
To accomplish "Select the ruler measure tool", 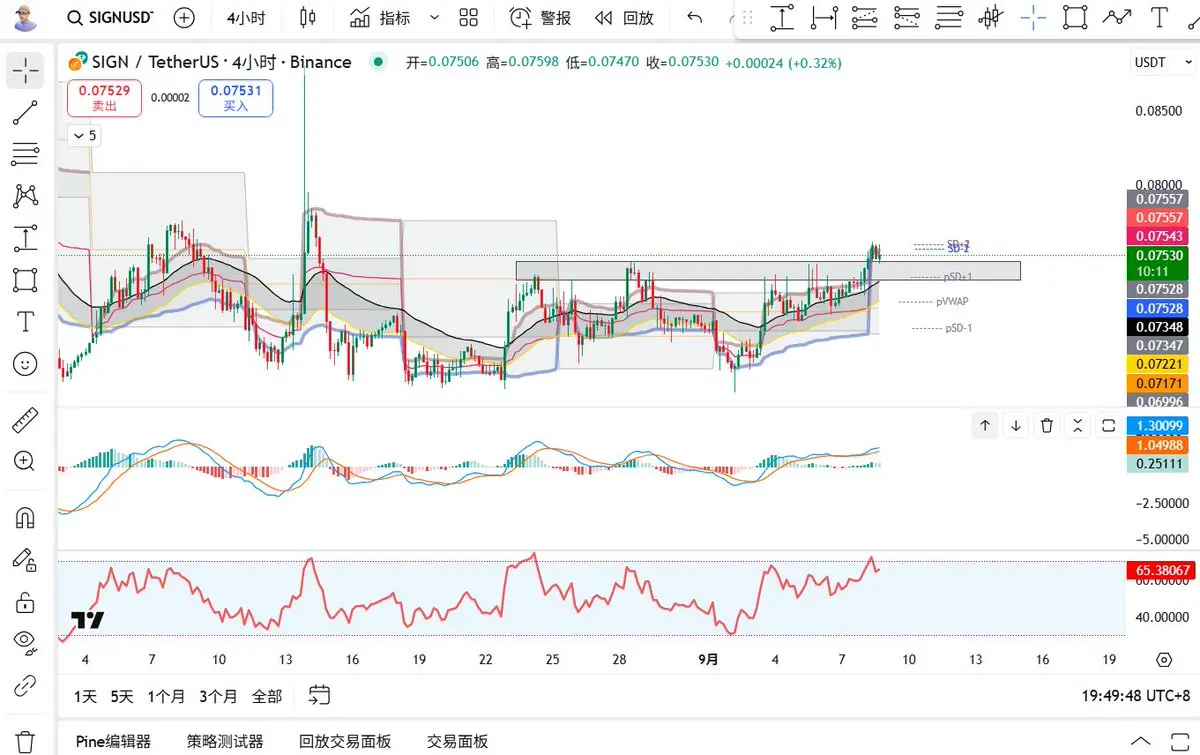I will (26, 420).
